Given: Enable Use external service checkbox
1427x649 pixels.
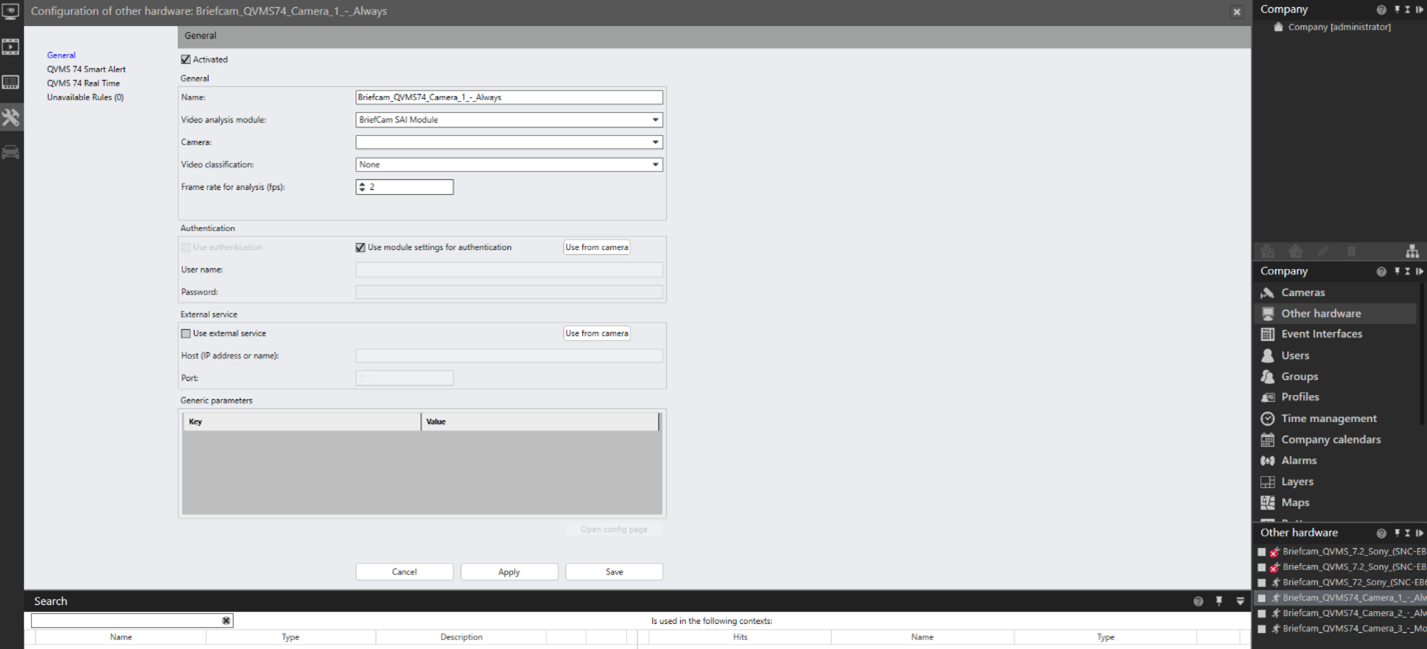Looking at the screenshot, I should pyautogui.click(x=186, y=333).
